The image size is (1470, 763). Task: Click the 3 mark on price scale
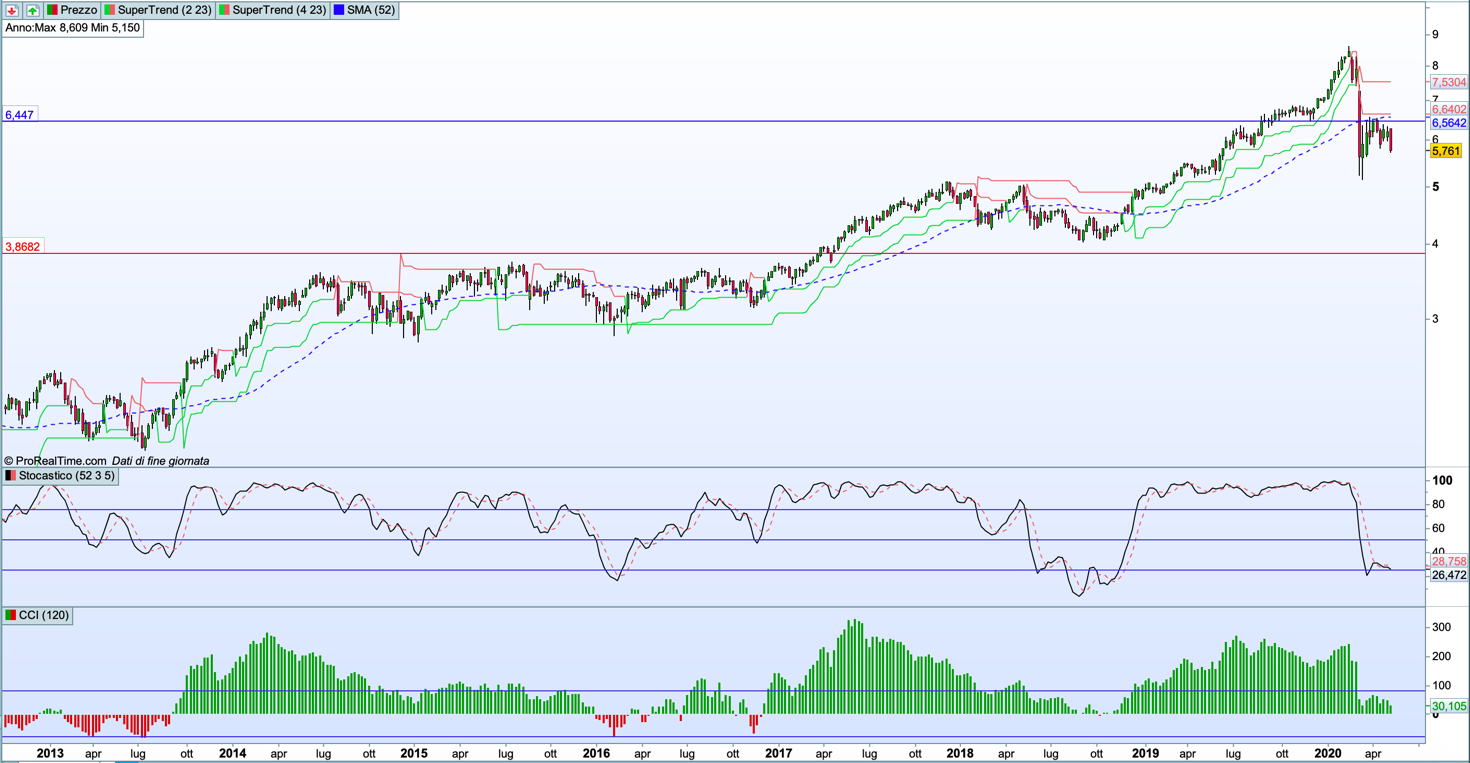pyautogui.click(x=1435, y=319)
